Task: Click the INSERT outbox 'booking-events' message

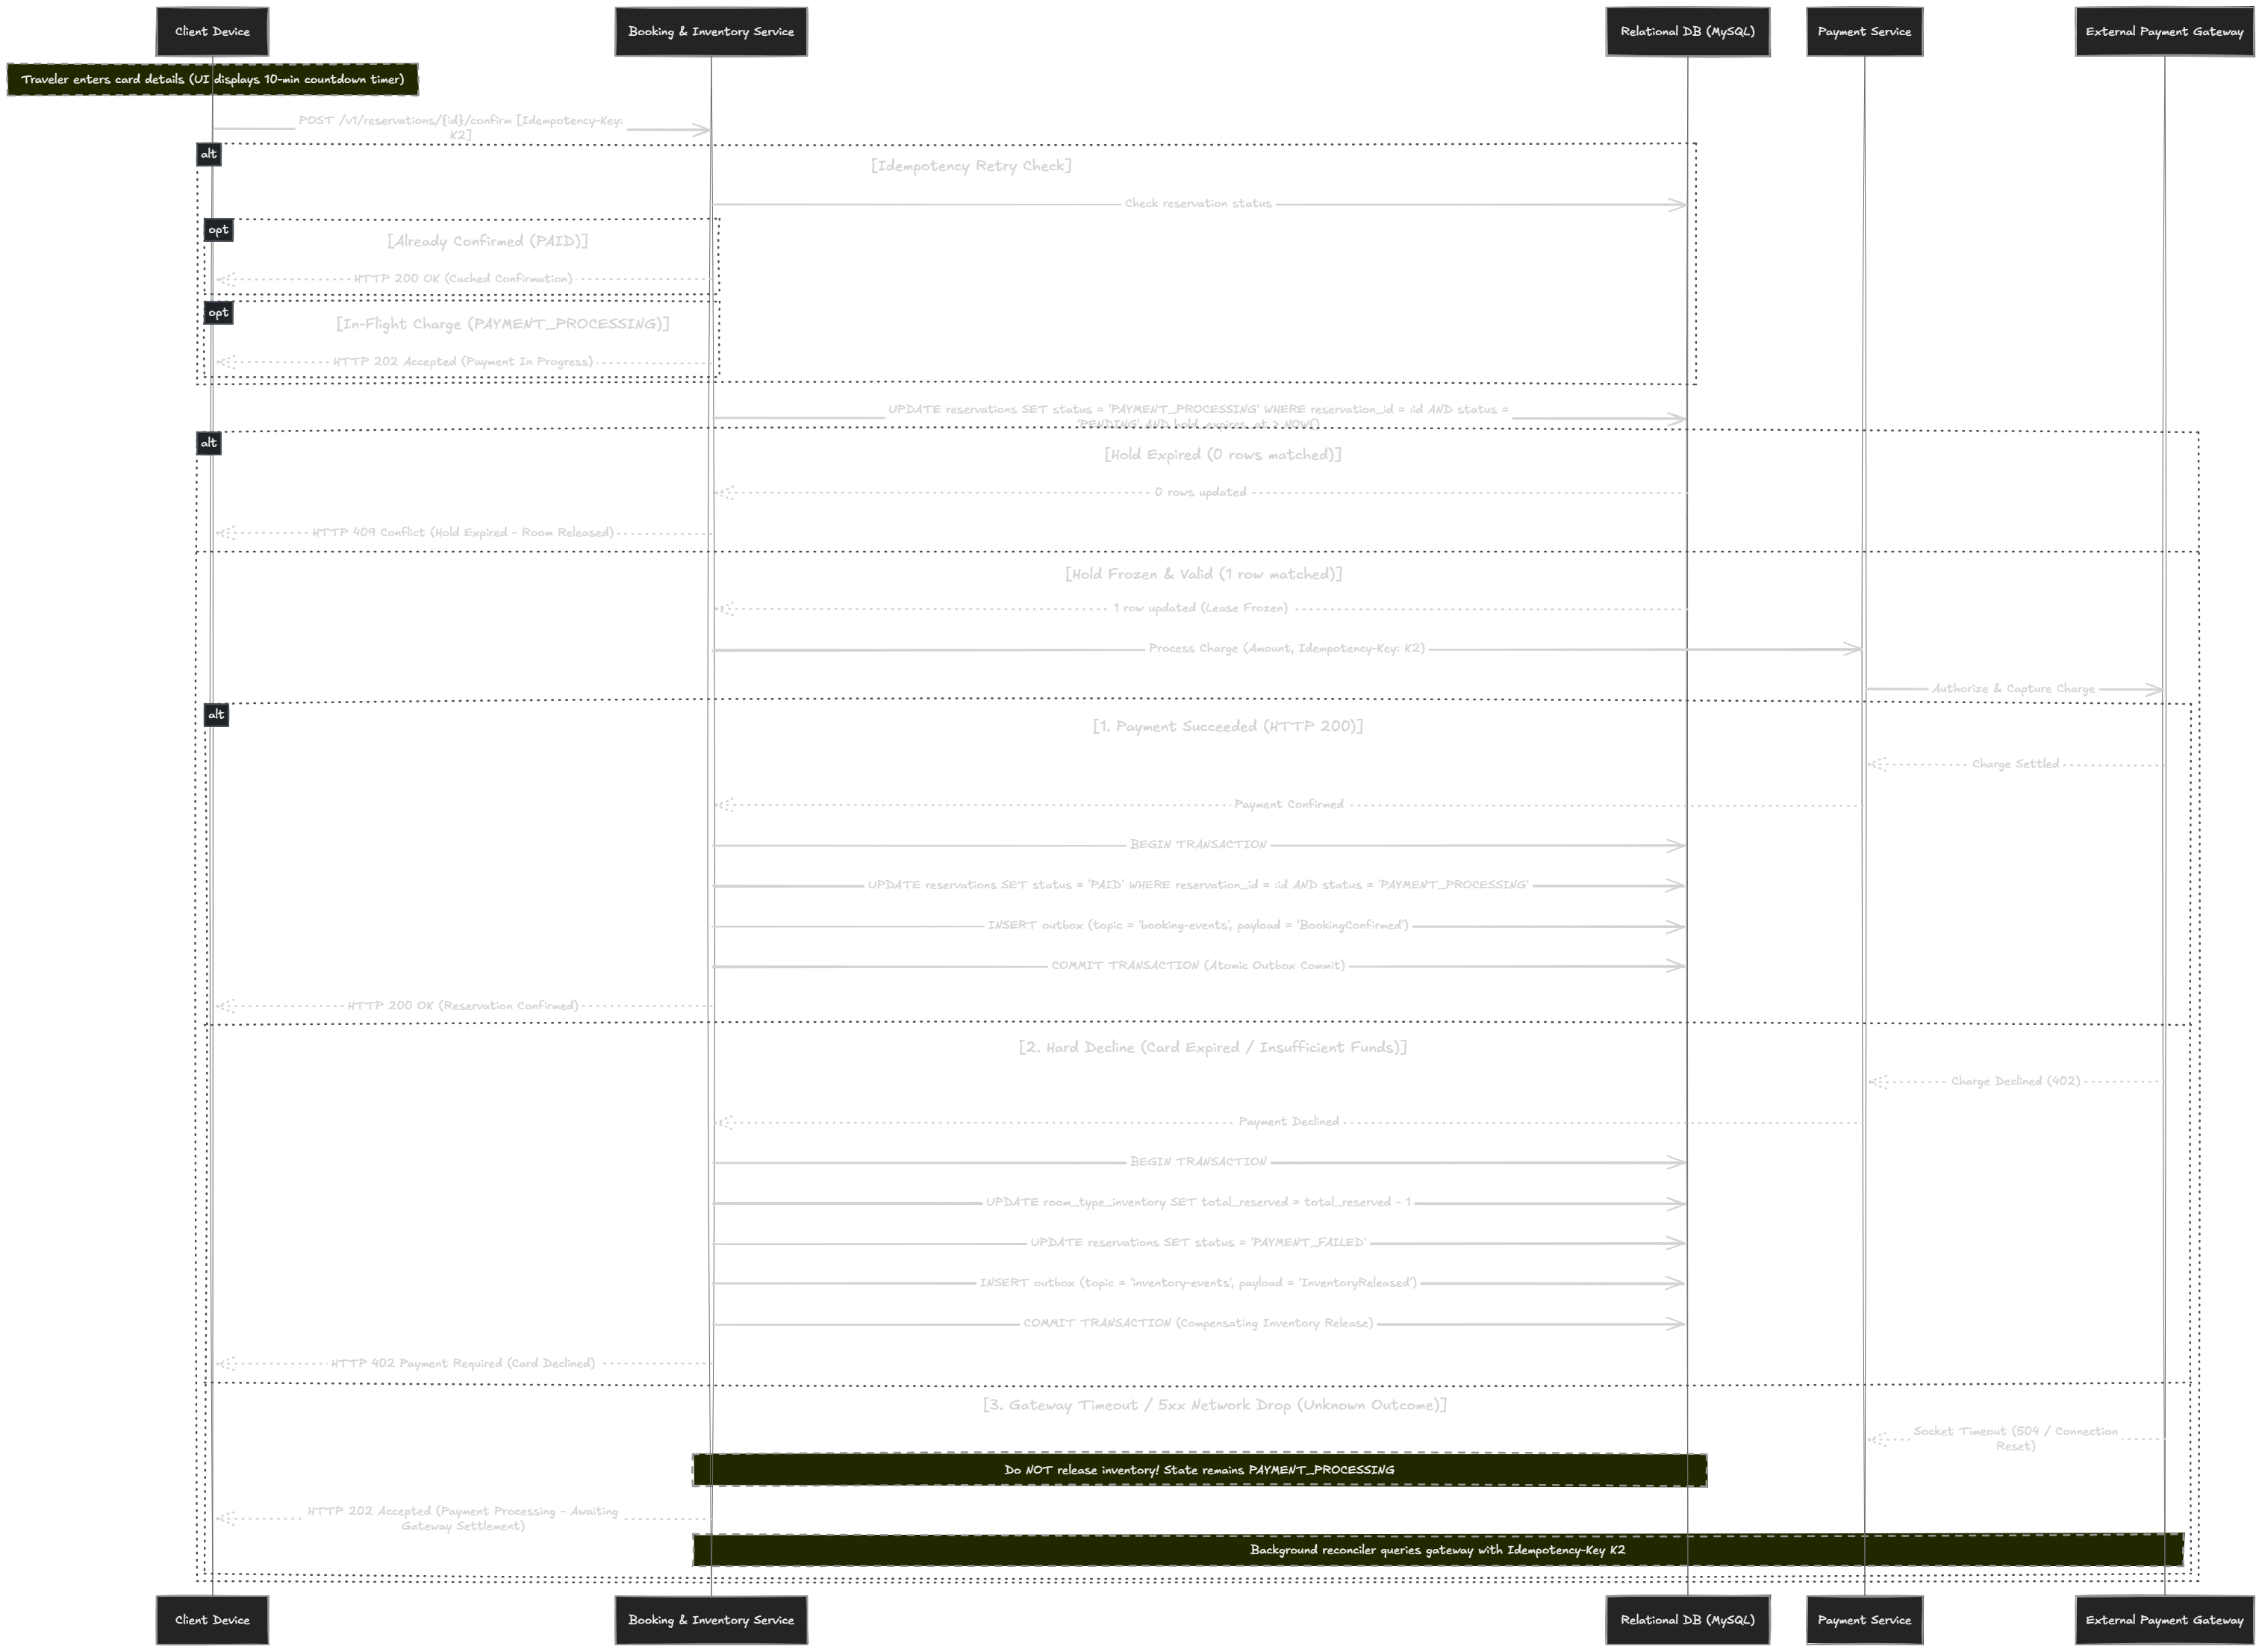Action: pos(1198,925)
